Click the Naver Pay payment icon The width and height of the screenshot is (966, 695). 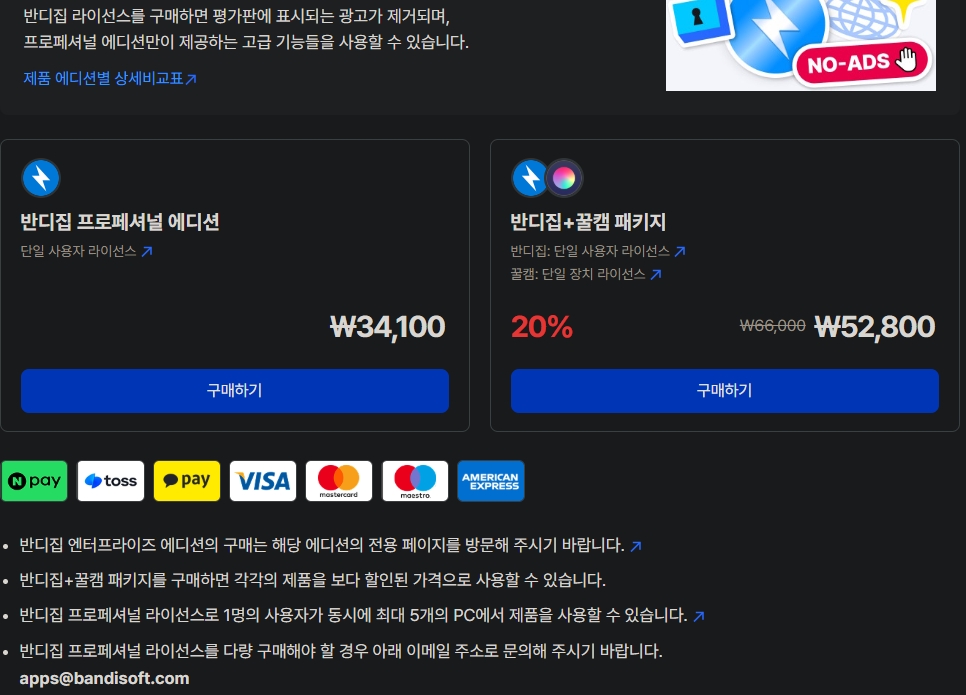(x=34, y=481)
